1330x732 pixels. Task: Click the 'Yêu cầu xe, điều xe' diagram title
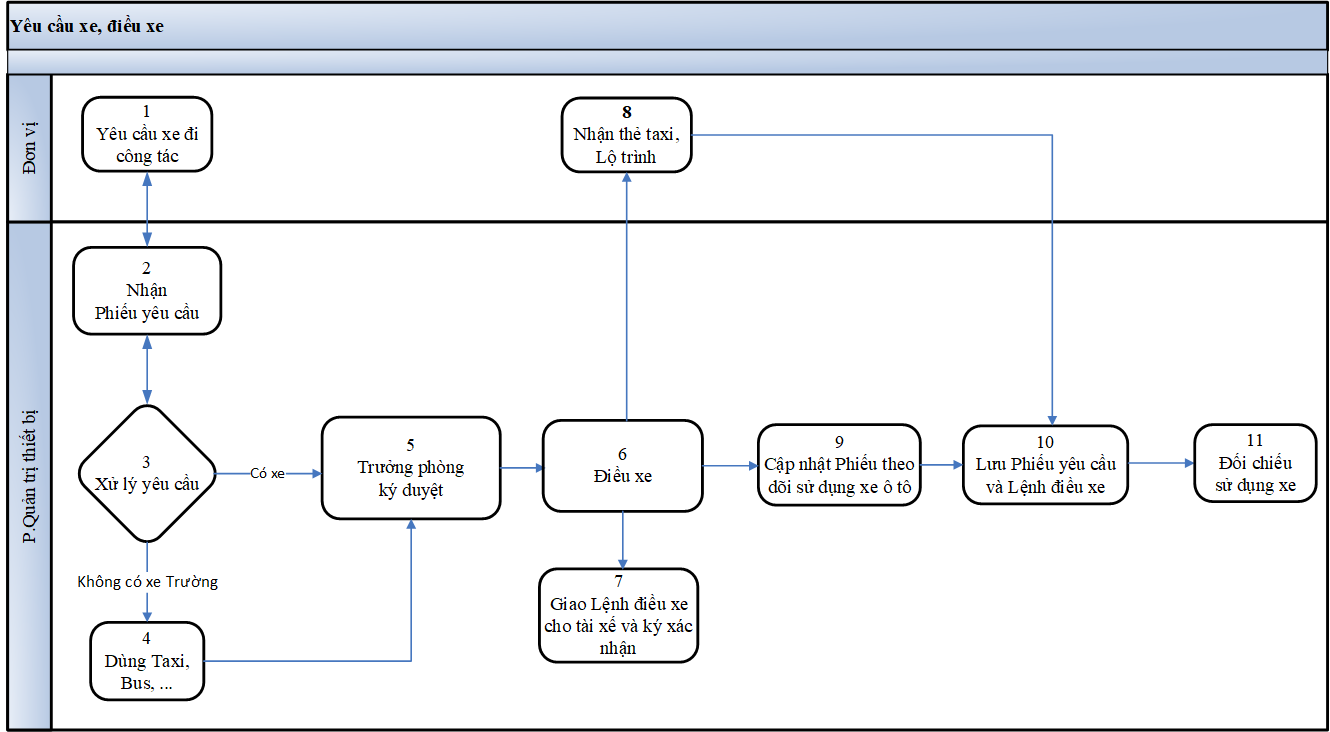coord(86,27)
